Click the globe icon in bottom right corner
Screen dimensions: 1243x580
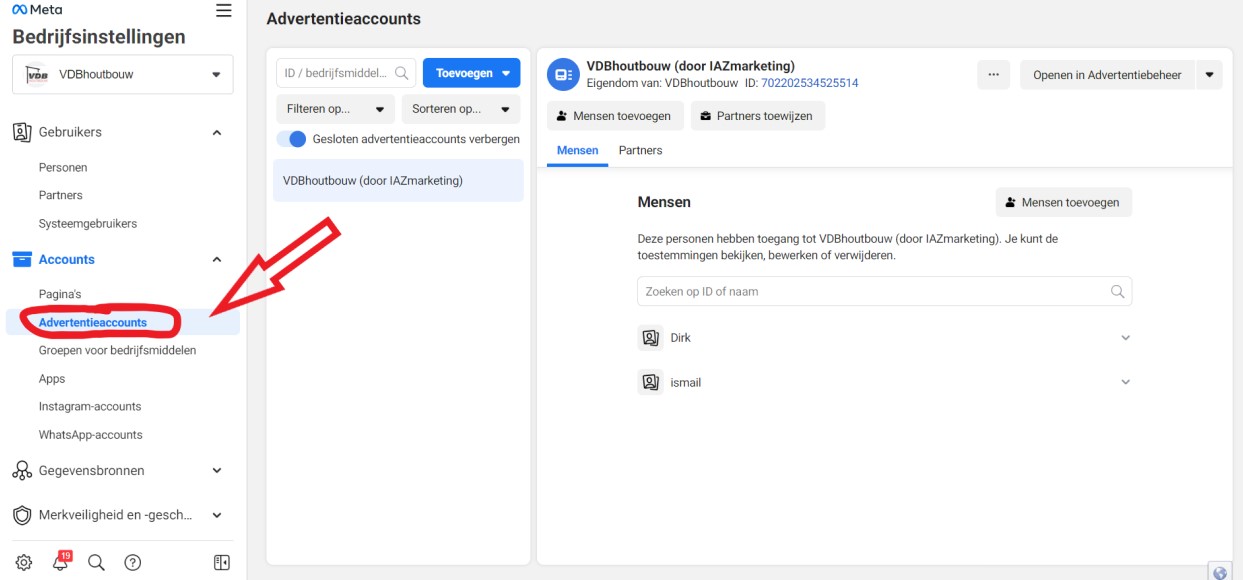point(1220,573)
